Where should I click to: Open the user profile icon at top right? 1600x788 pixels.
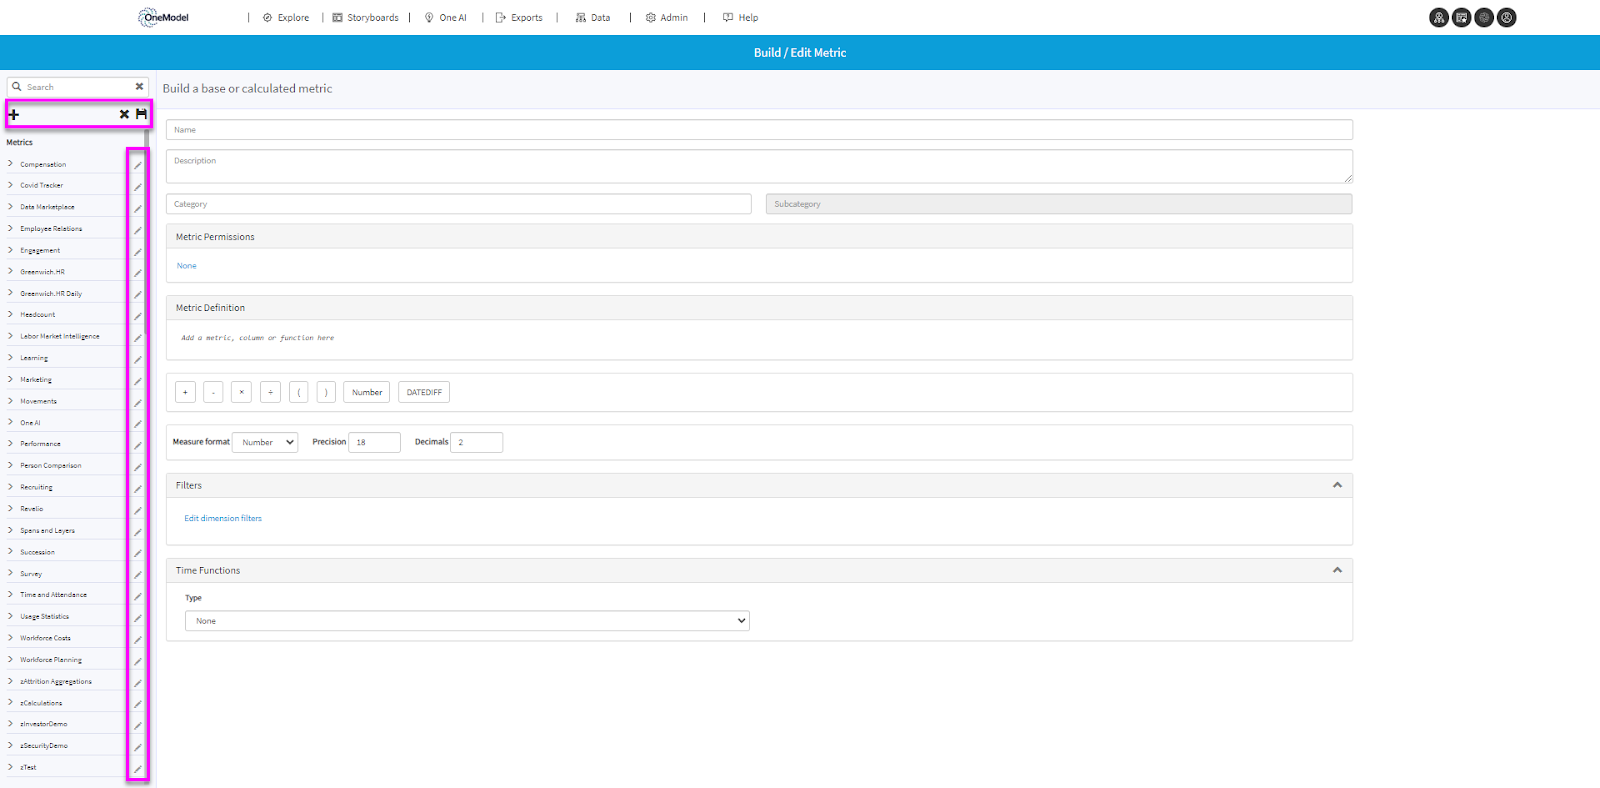[1507, 17]
